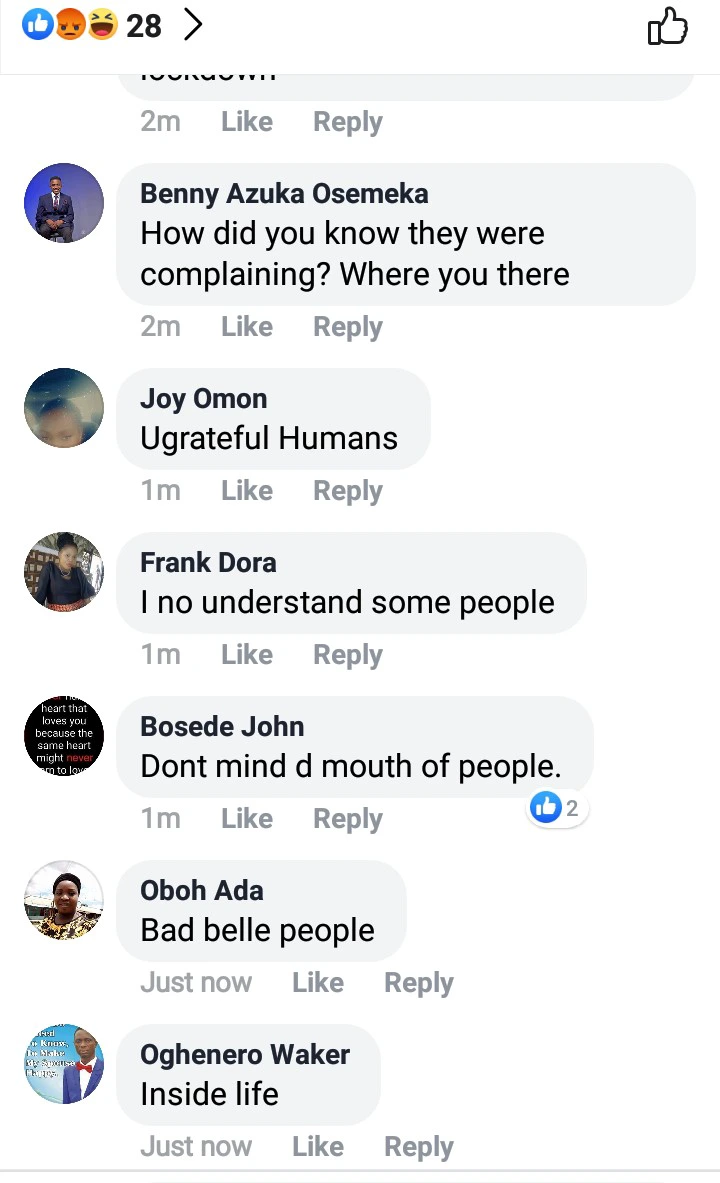Reply to Oghenero Waker's Inside life comment
The height and width of the screenshot is (1183, 720).
pyautogui.click(x=419, y=1147)
